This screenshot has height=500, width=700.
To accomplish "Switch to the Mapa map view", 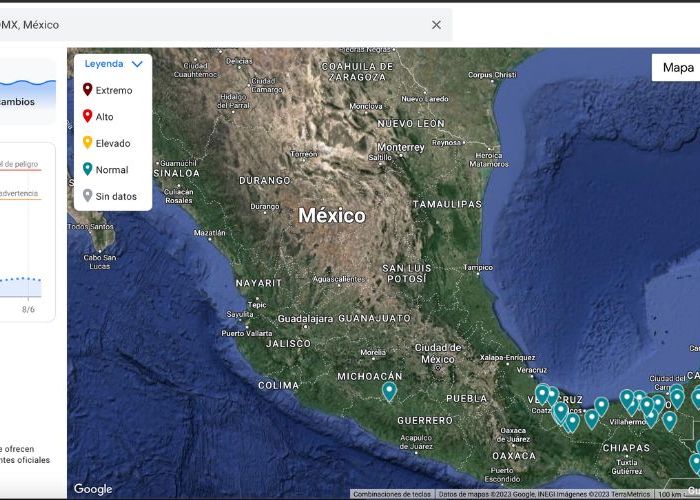I will [x=676, y=68].
